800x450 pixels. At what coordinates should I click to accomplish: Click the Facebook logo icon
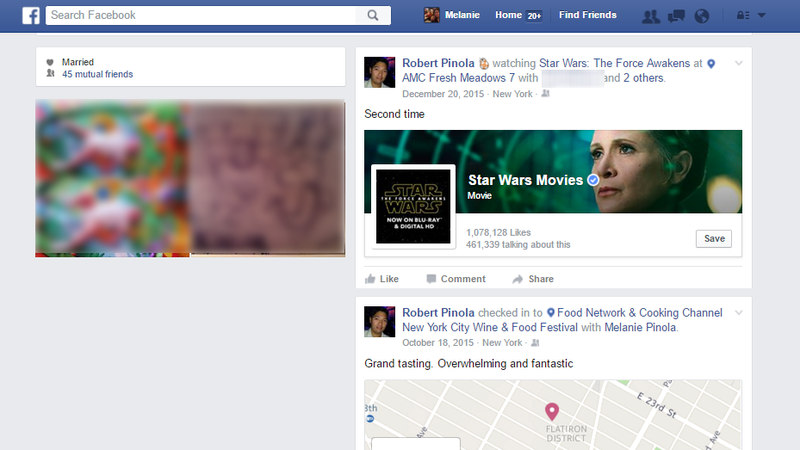[31, 15]
